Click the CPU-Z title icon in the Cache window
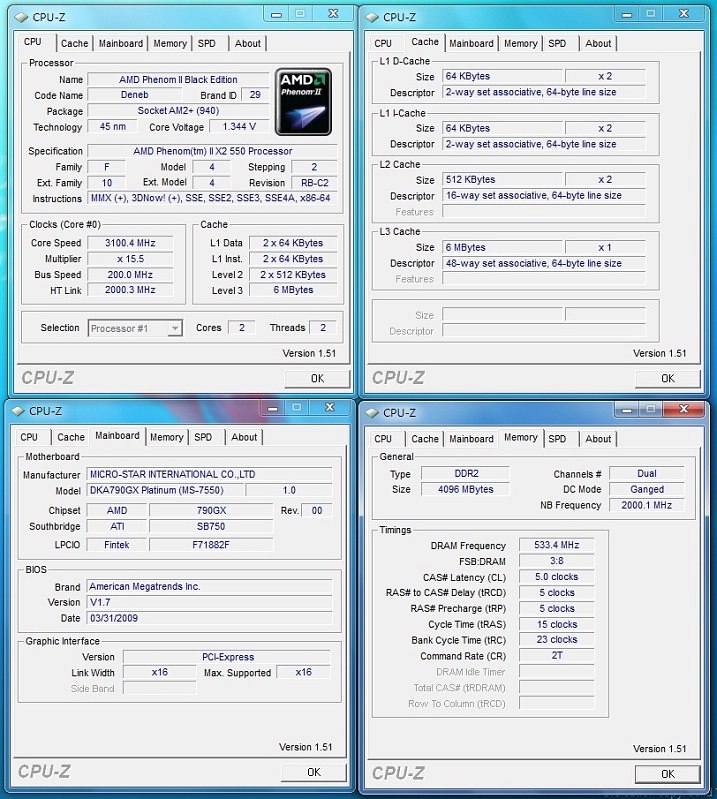The height and width of the screenshot is (799, 717). click(372, 17)
